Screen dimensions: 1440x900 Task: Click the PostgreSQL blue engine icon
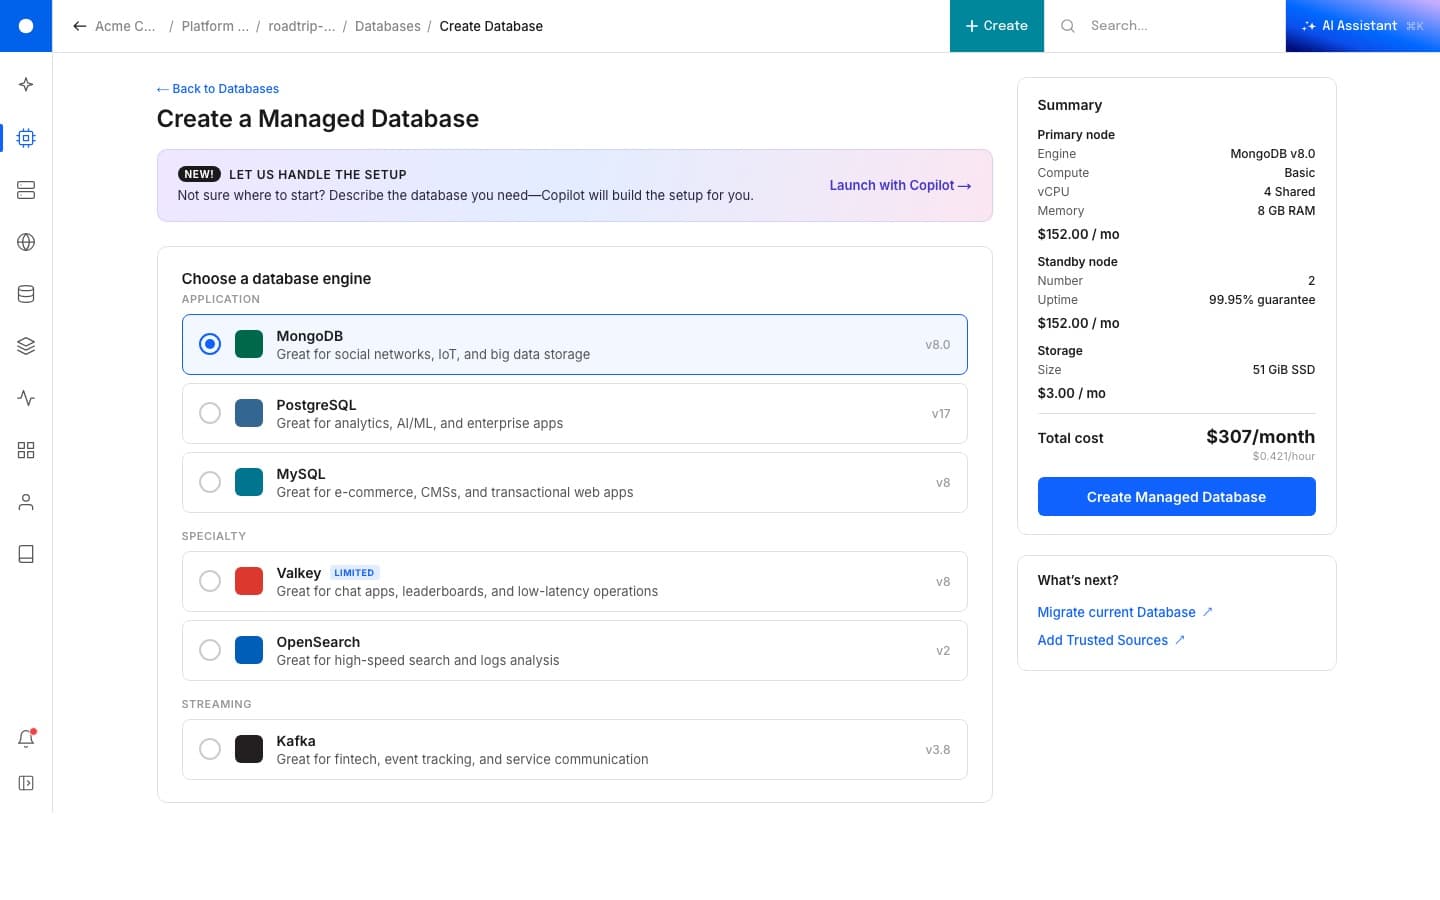[x=249, y=413]
